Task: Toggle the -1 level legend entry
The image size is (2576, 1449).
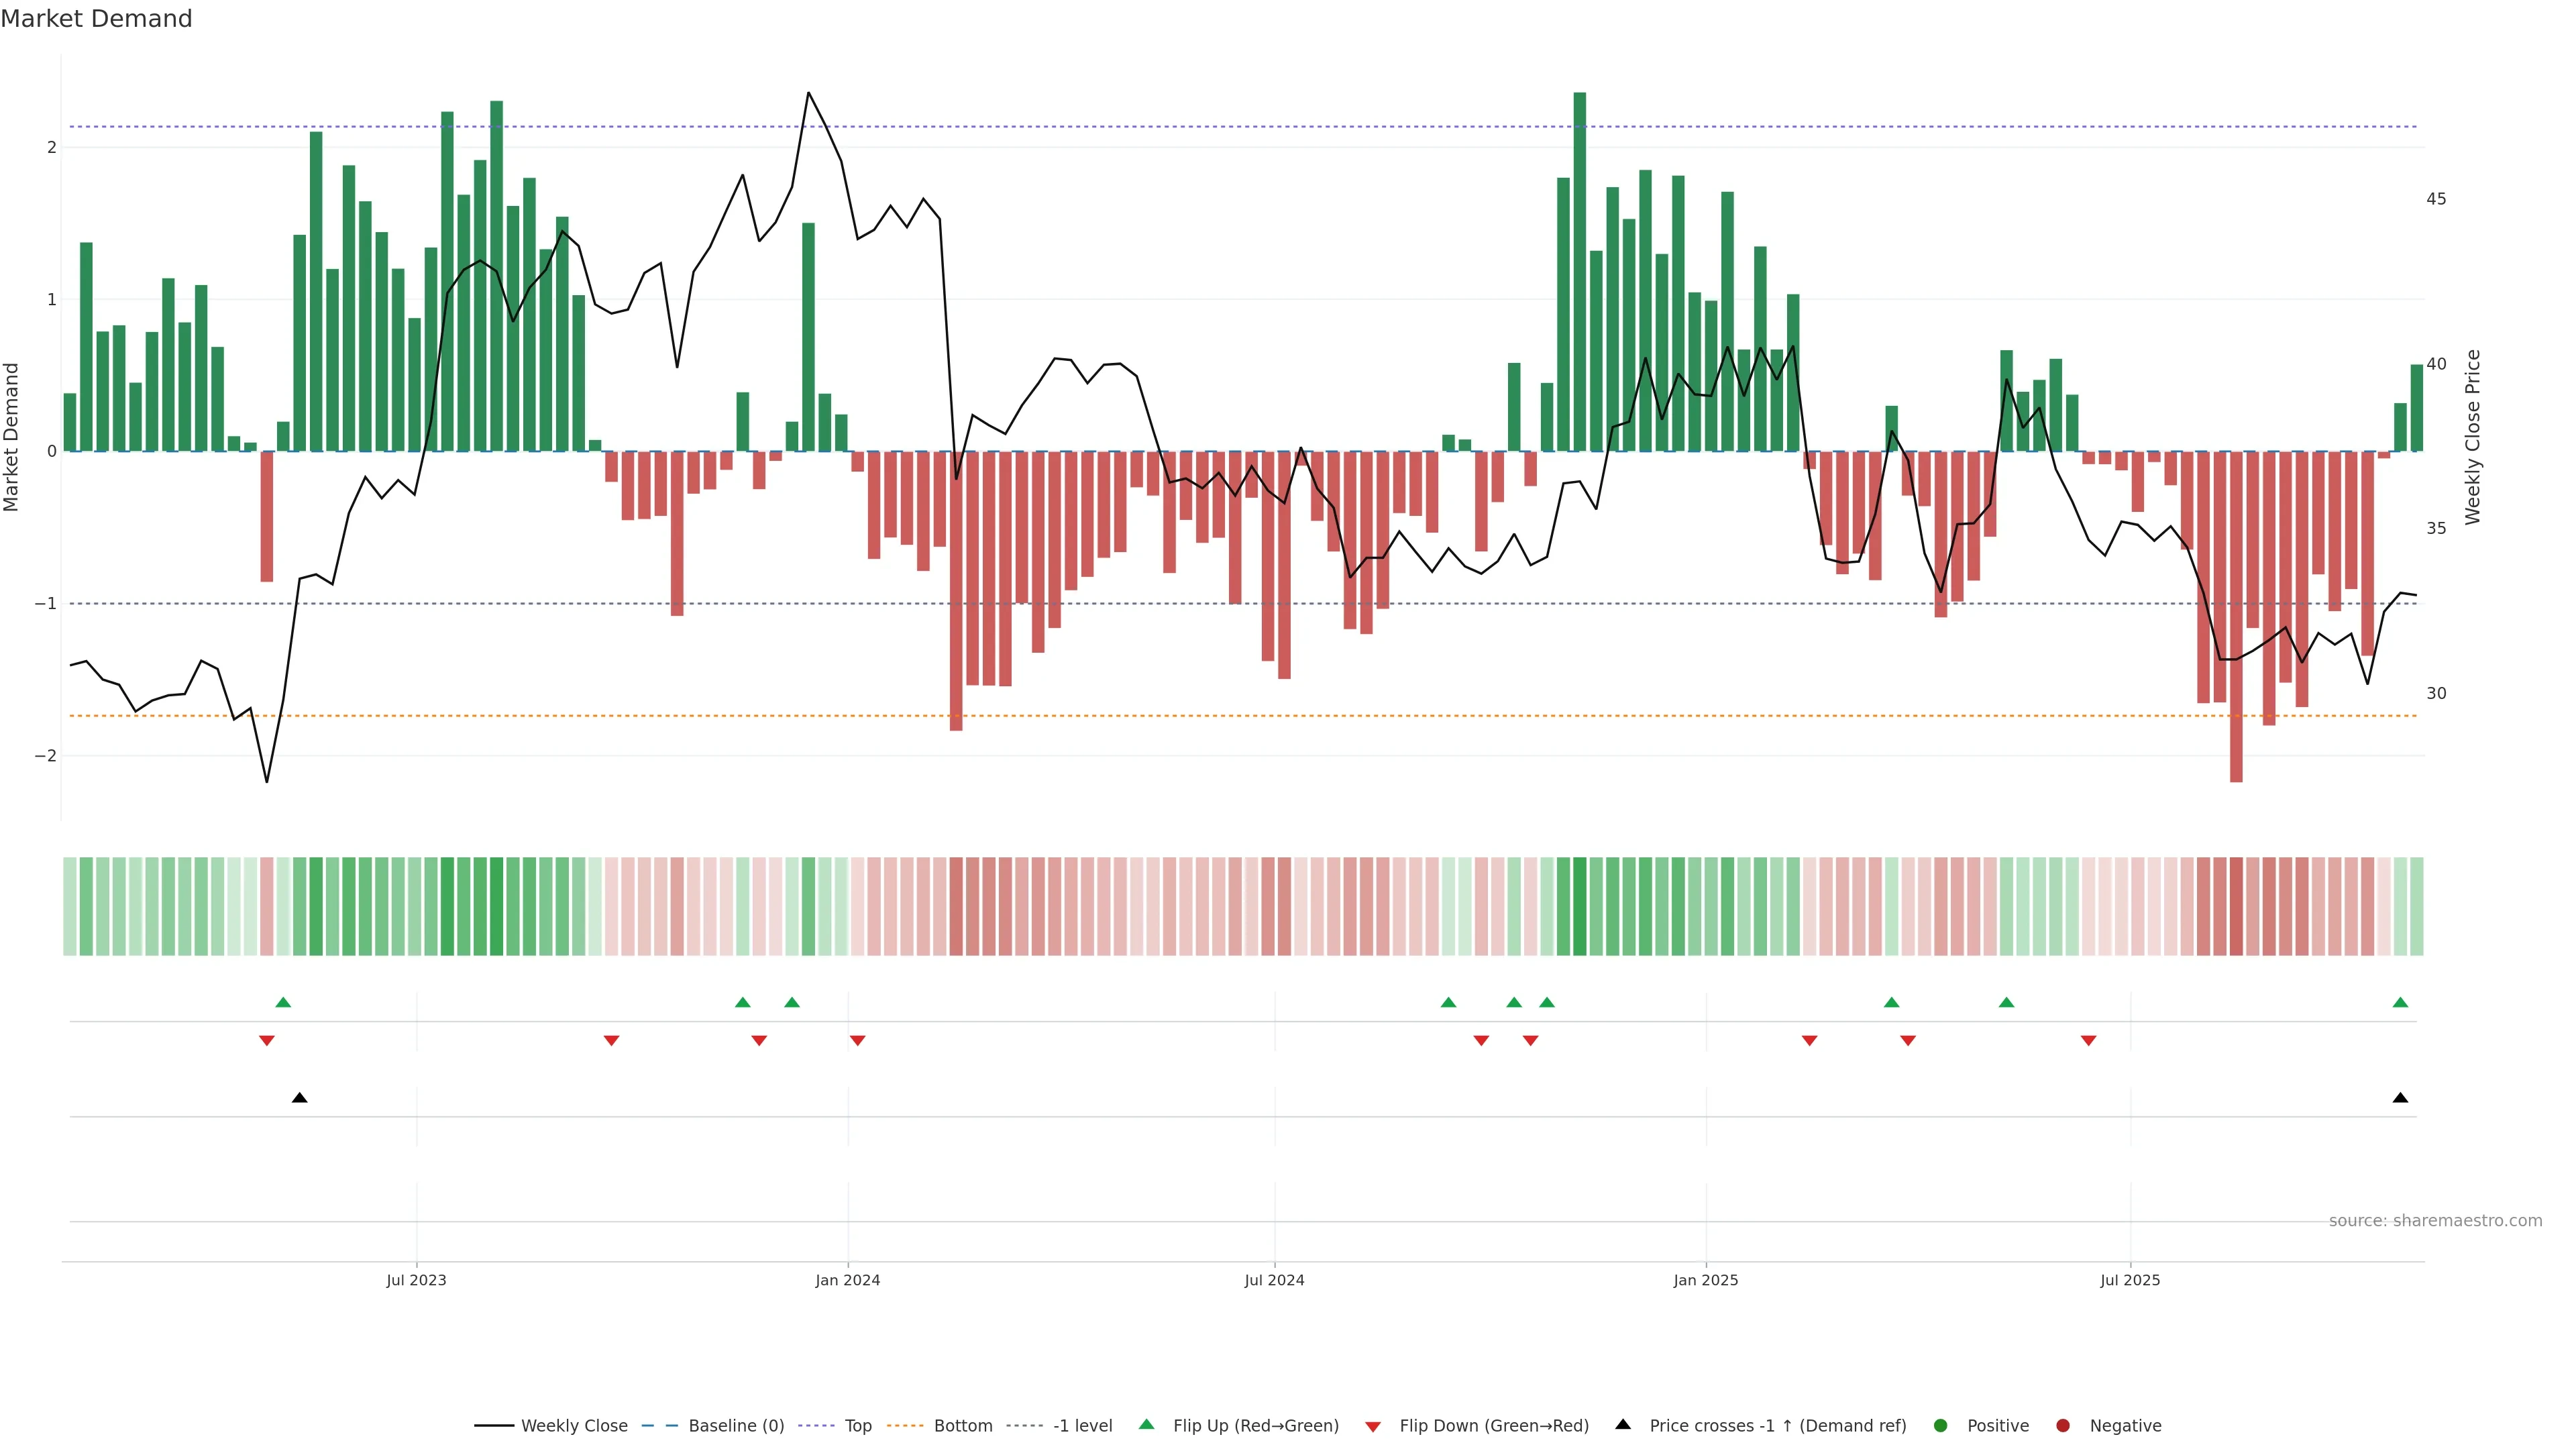Action: click(1082, 1425)
